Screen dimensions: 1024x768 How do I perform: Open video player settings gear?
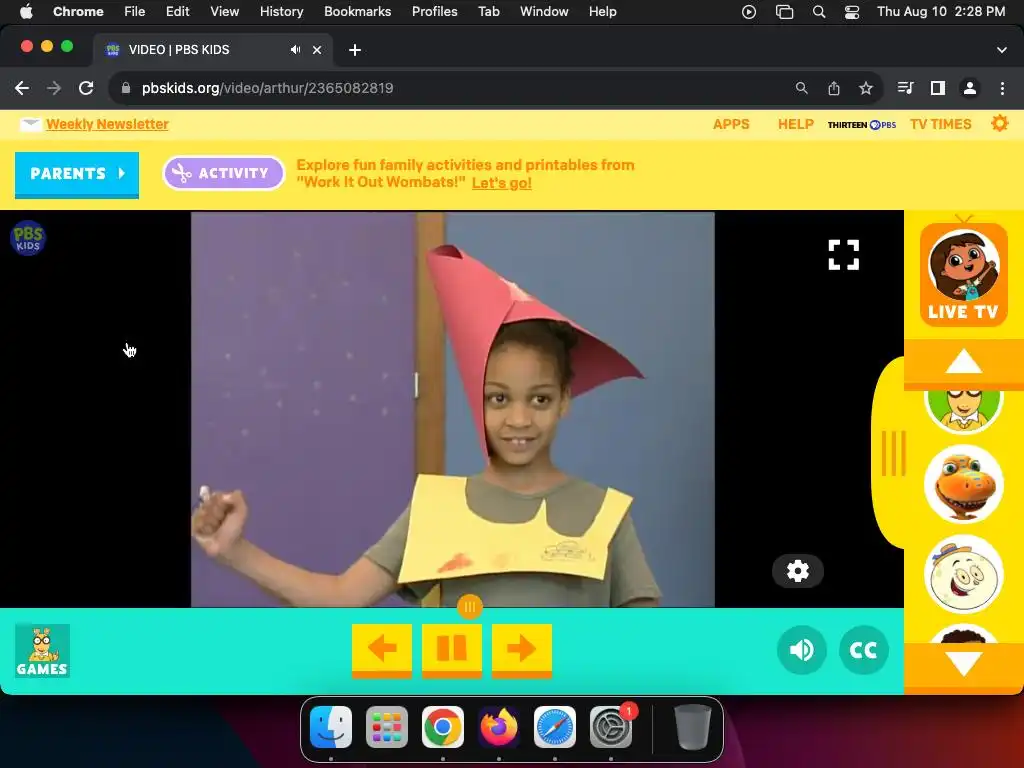tap(797, 571)
